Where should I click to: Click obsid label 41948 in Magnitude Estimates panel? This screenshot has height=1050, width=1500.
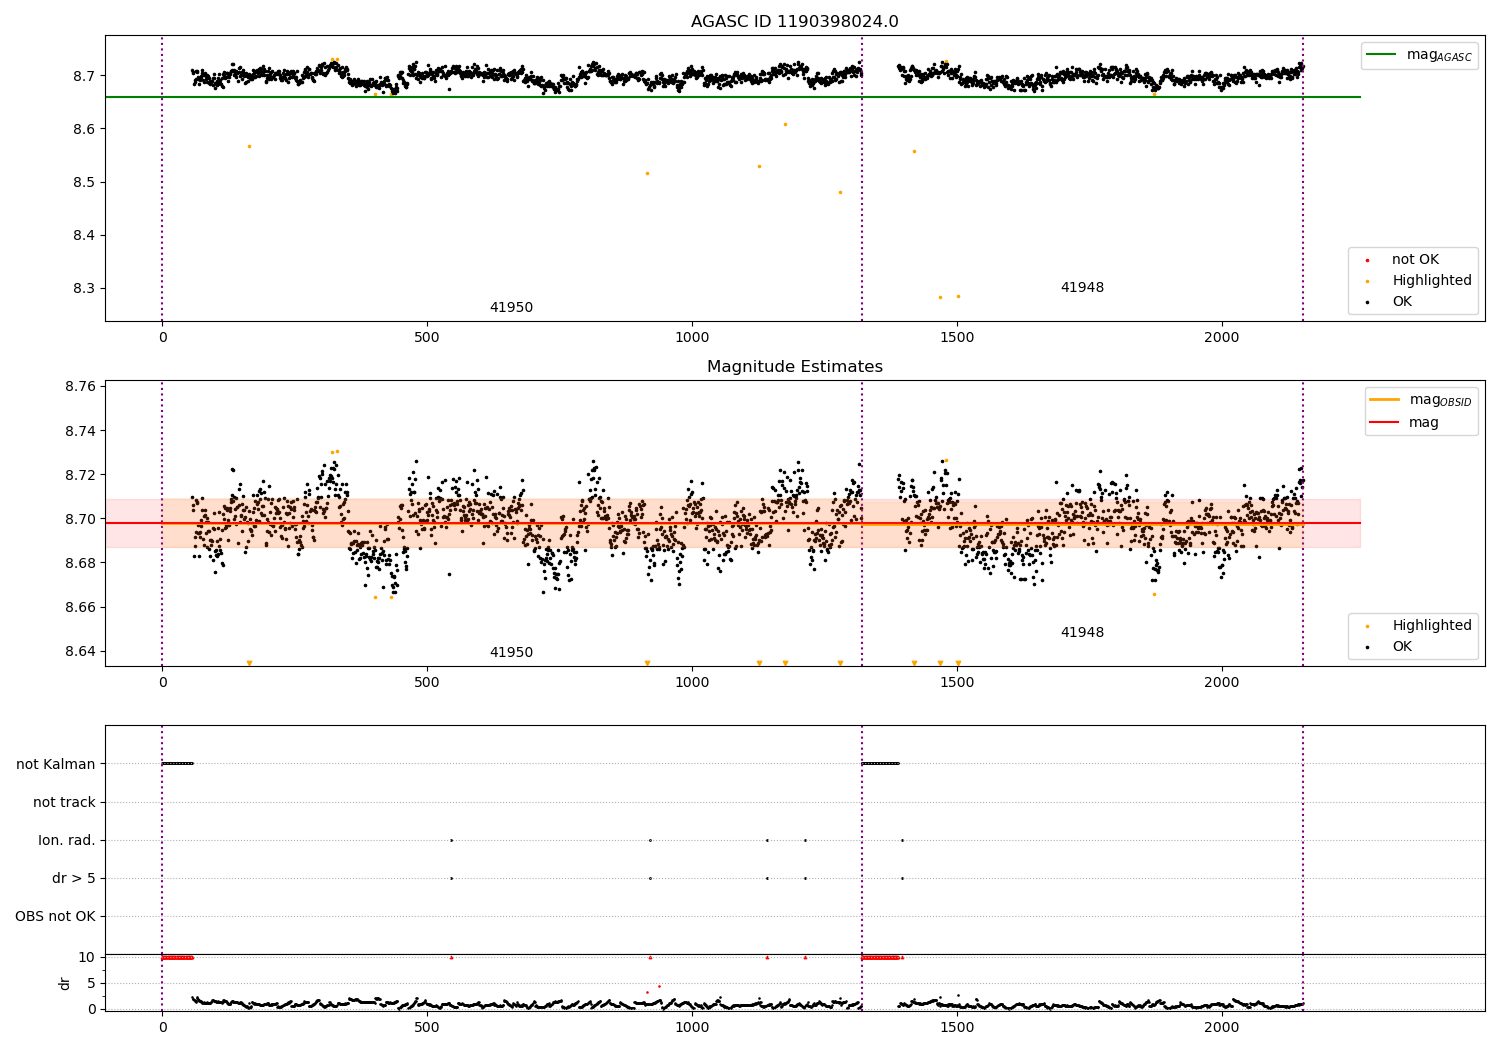coord(1082,633)
